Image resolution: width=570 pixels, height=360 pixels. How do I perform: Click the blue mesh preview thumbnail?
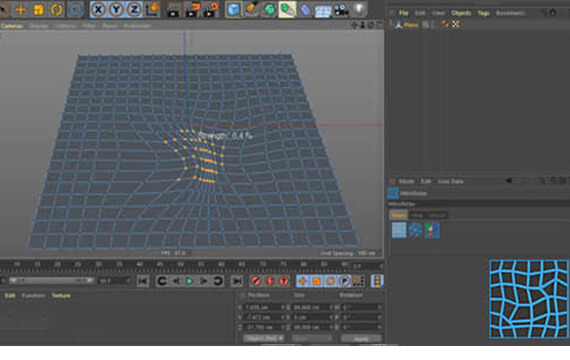coord(529,299)
